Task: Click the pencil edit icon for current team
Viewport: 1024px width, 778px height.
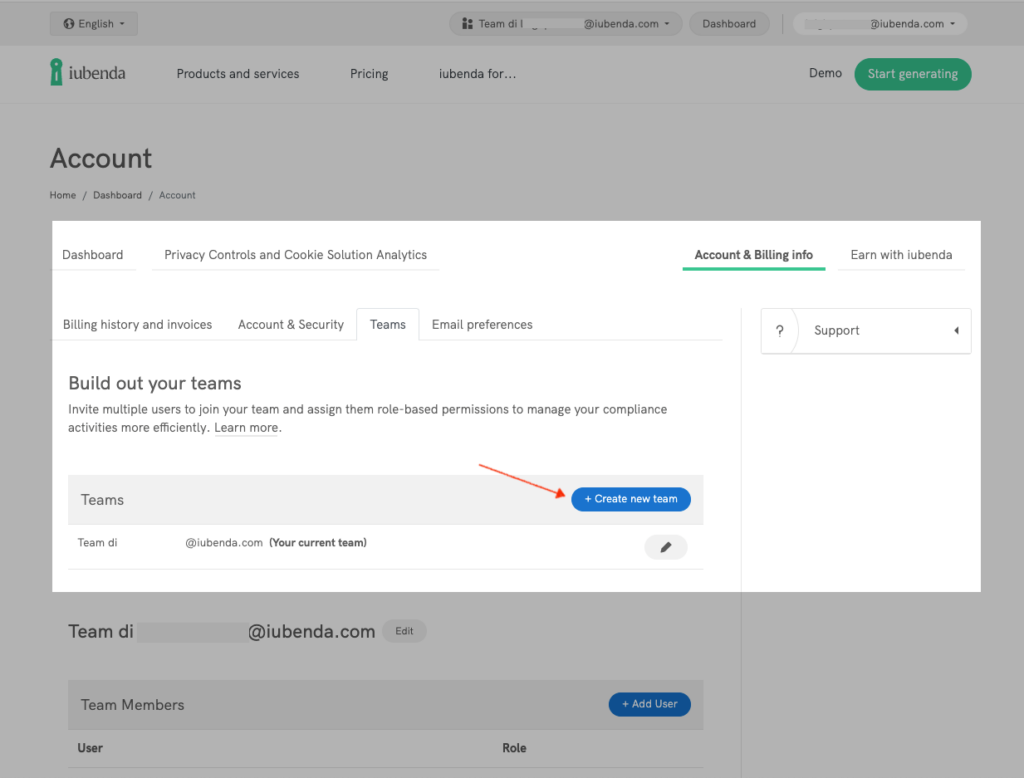Action: click(x=666, y=547)
